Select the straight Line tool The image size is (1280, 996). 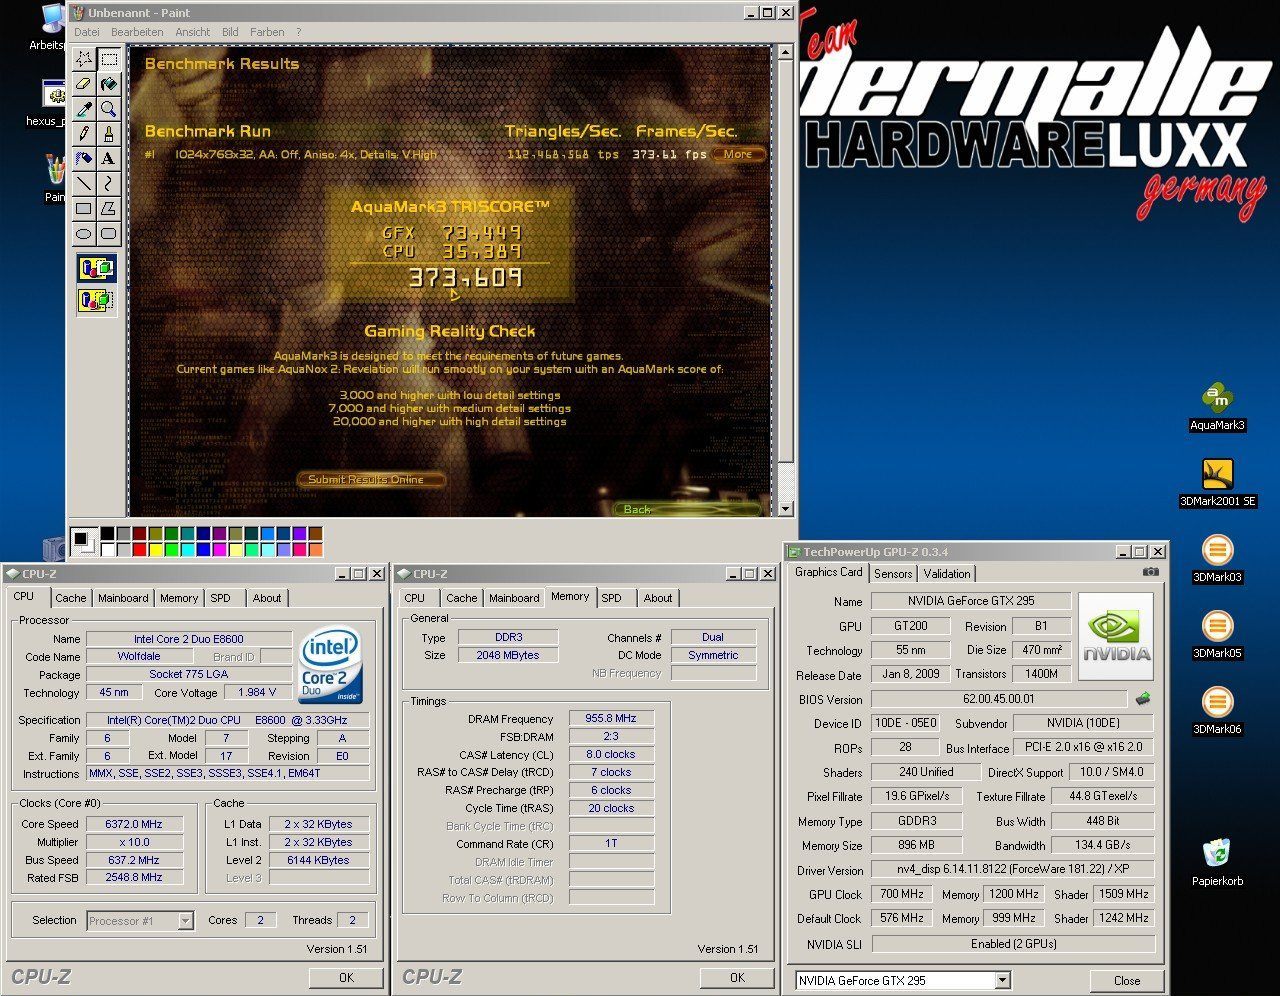tap(84, 184)
